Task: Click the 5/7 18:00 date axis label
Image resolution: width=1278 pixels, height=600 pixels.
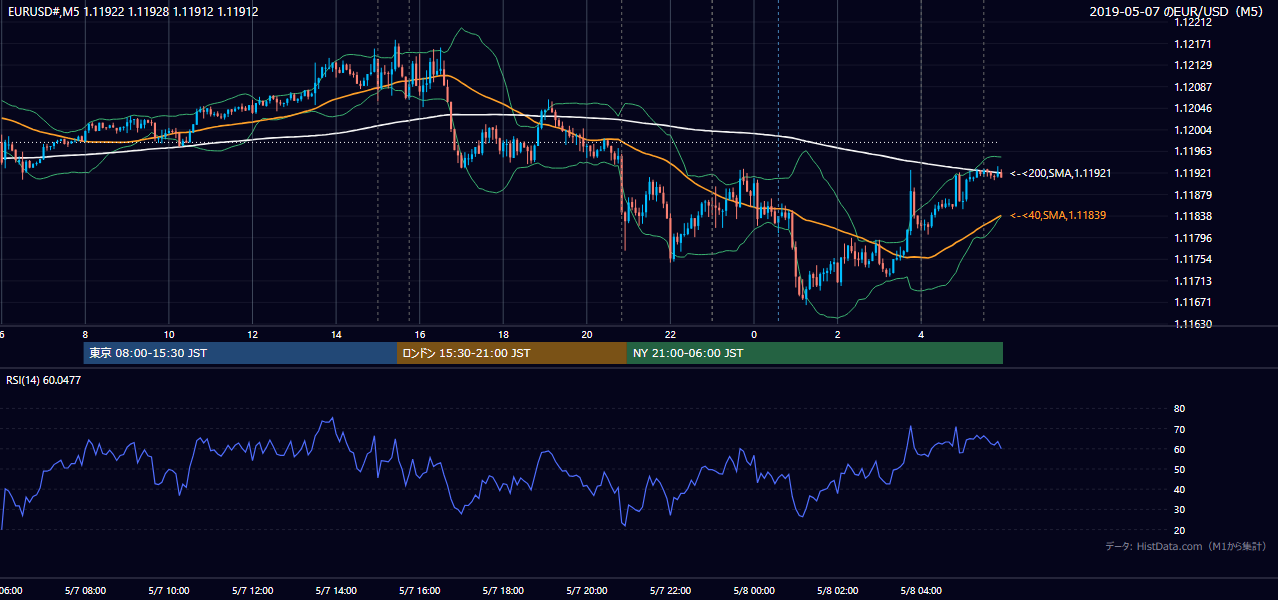Action: point(504,591)
